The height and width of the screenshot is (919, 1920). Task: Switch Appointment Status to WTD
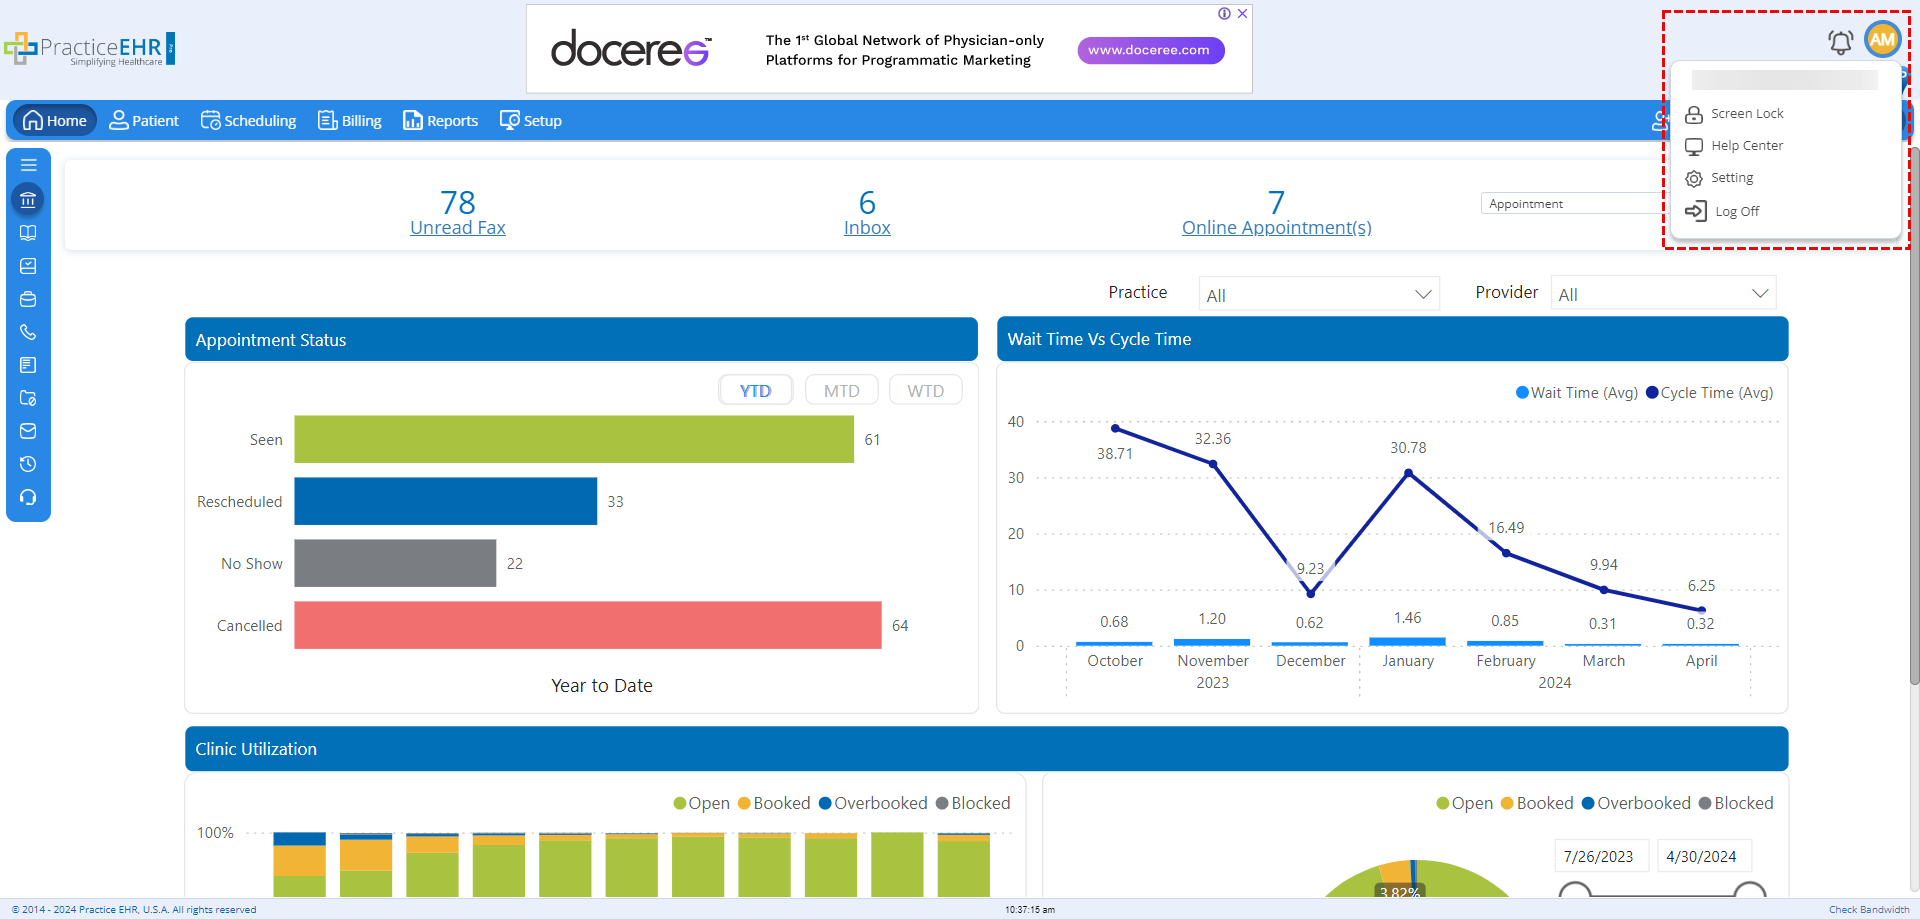tap(926, 391)
